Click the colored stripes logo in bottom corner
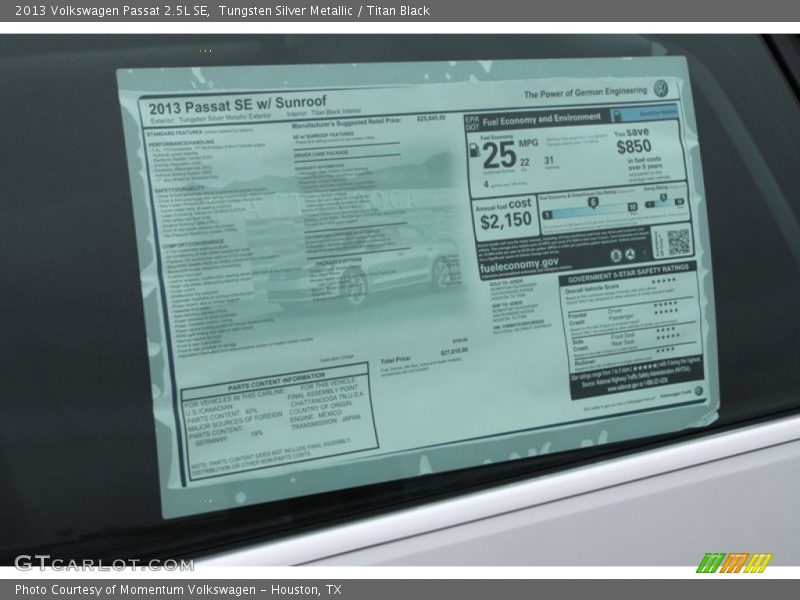 tap(734, 563)
